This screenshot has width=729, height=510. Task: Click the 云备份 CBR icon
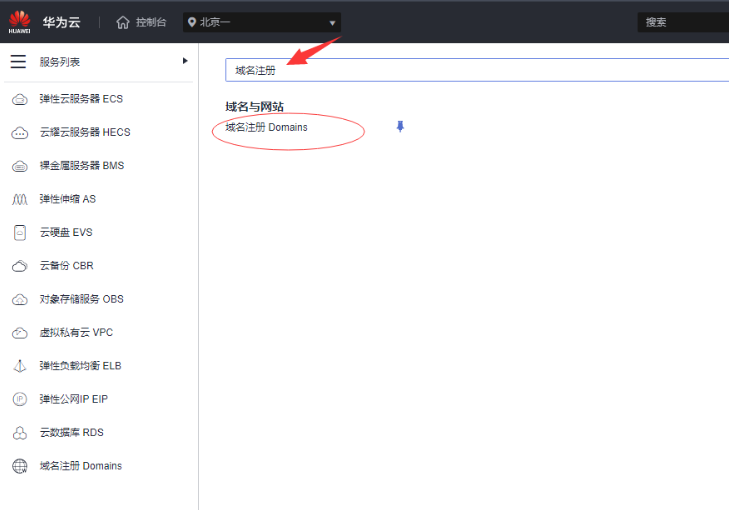[20, 266]
